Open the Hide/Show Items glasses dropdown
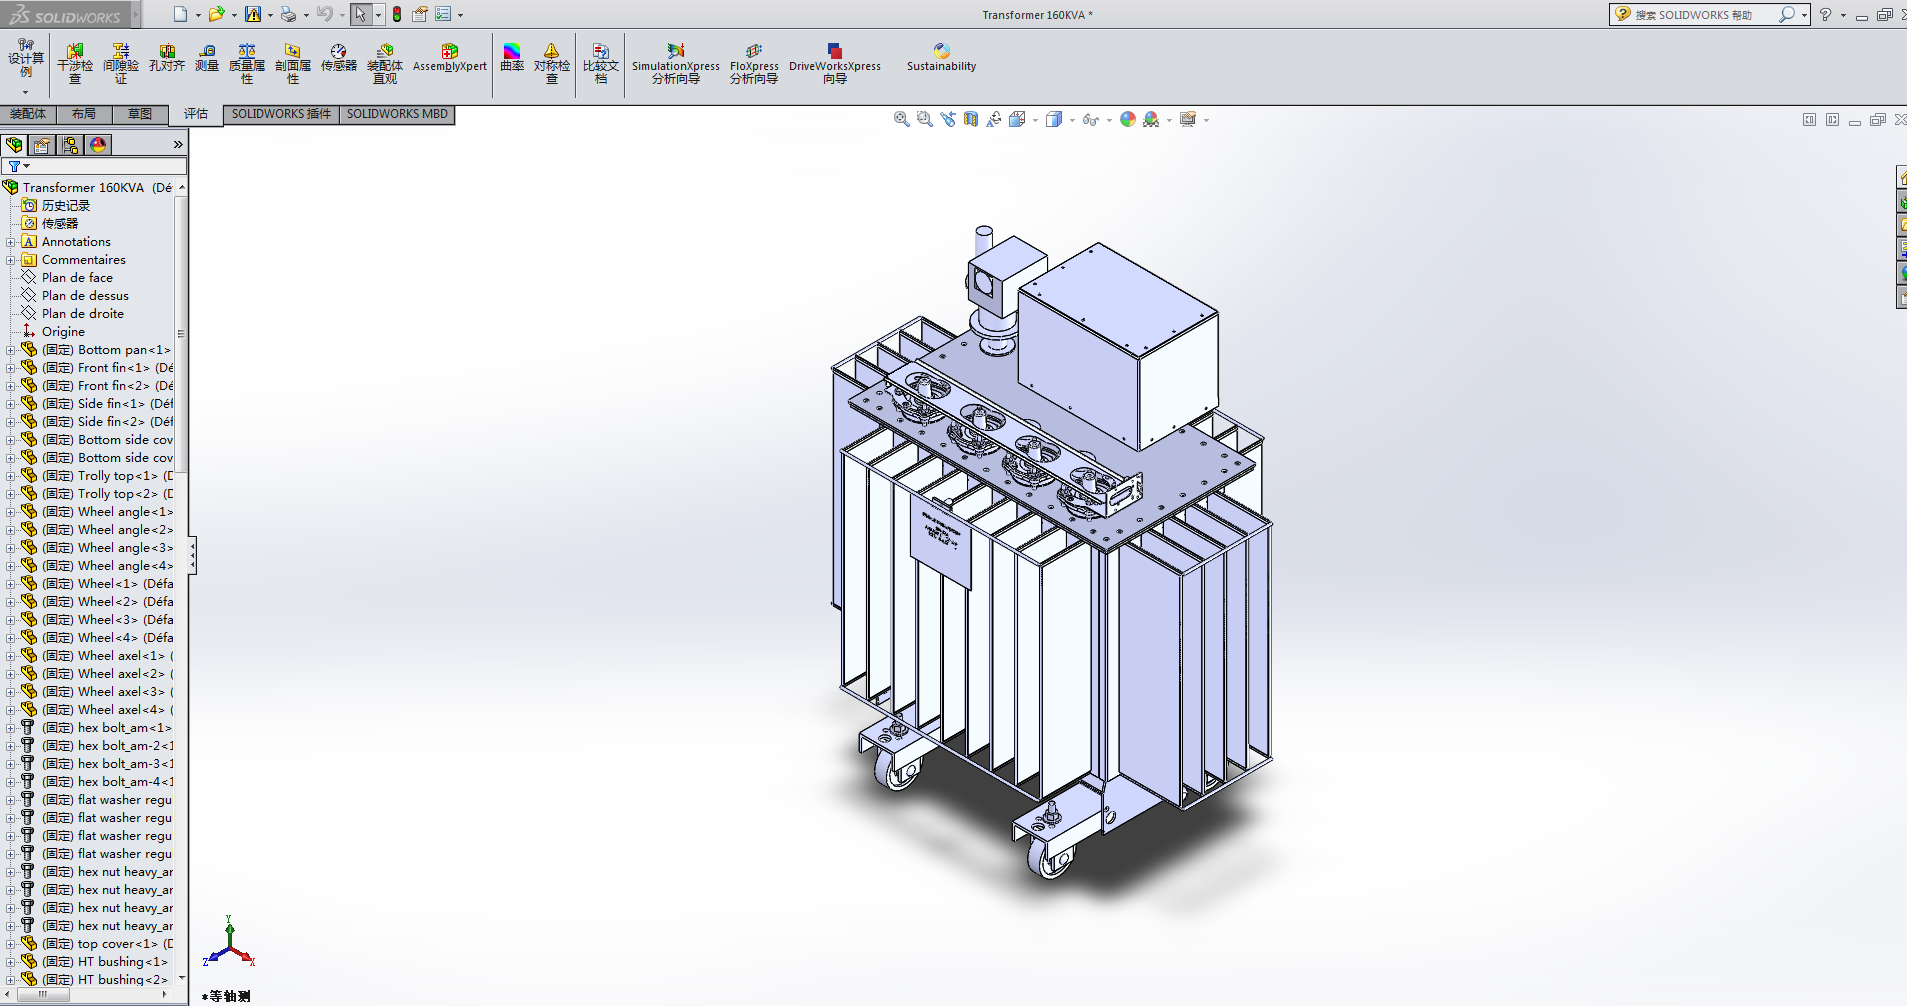Image resolution: width=1907 pixels, height=1006 pixels. [1109, 120]
